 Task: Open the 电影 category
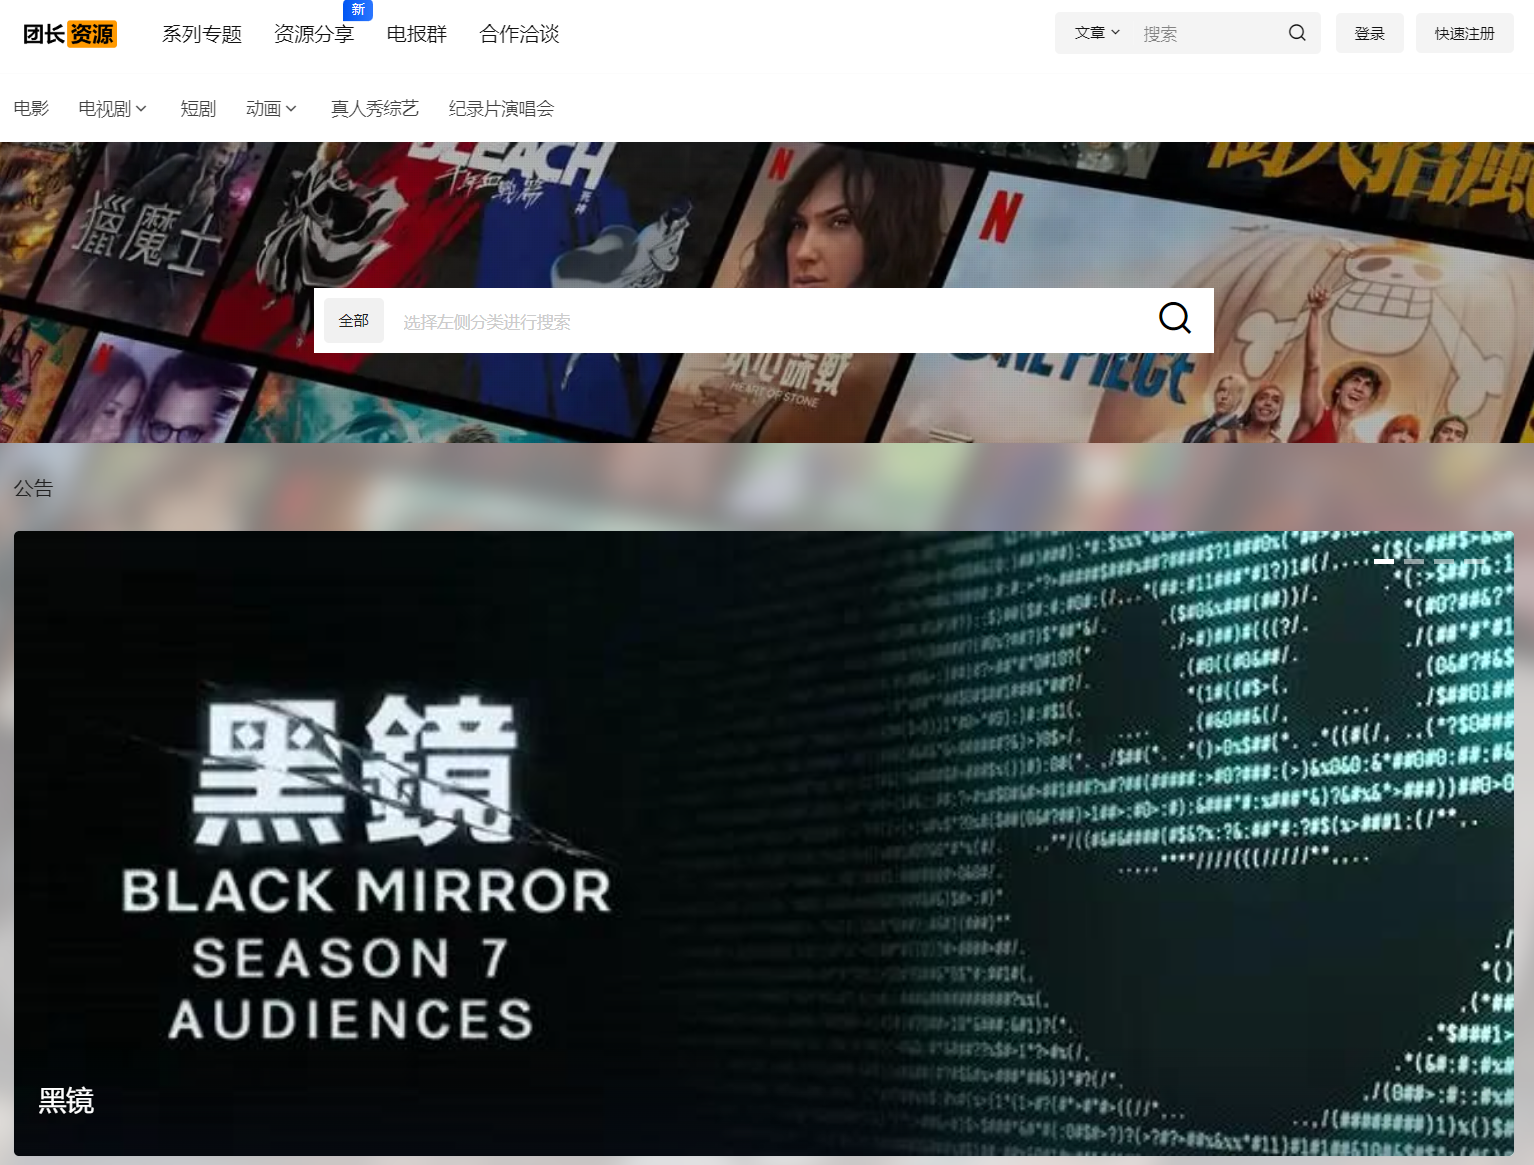[x=31, y=109]
